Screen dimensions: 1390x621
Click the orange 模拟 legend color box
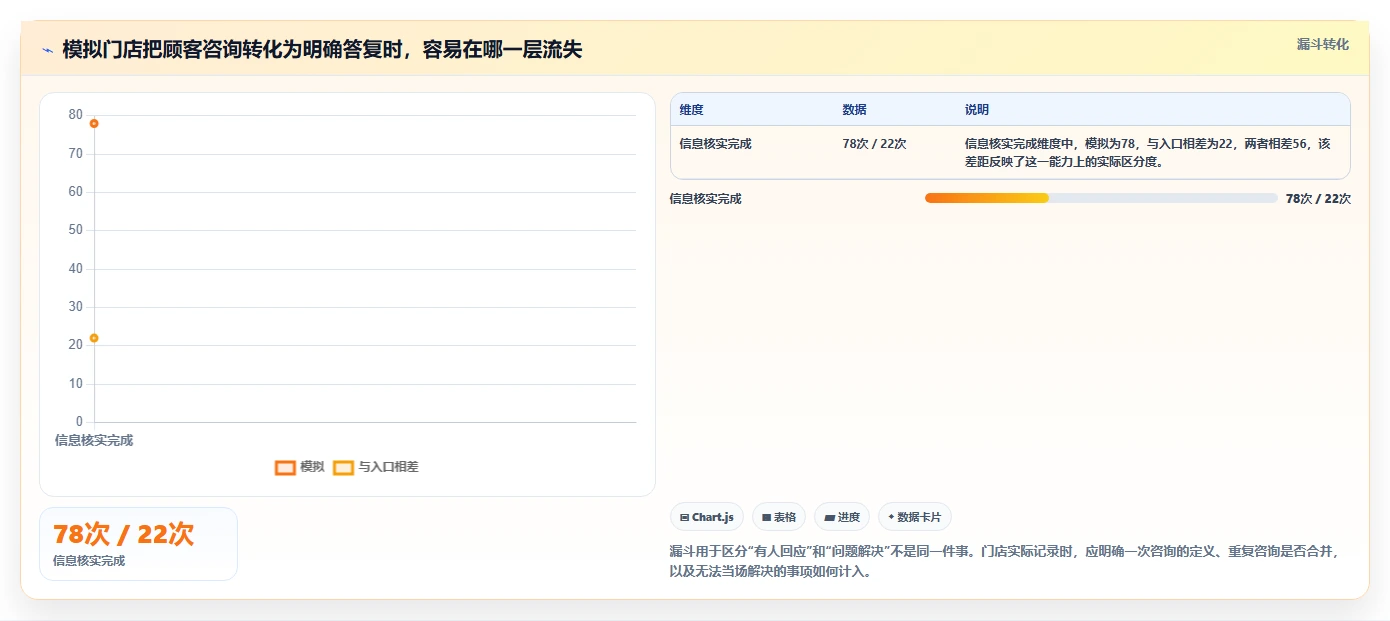click(285, 467)
